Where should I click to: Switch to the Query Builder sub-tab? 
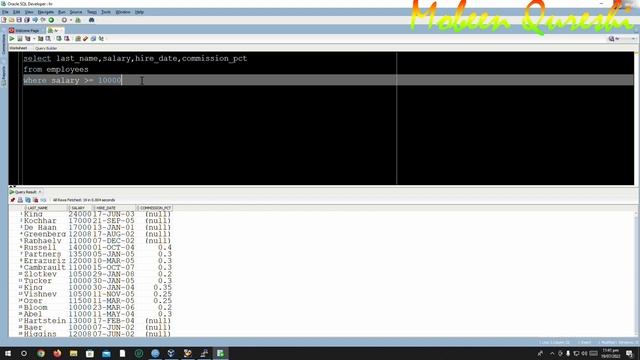46,48
